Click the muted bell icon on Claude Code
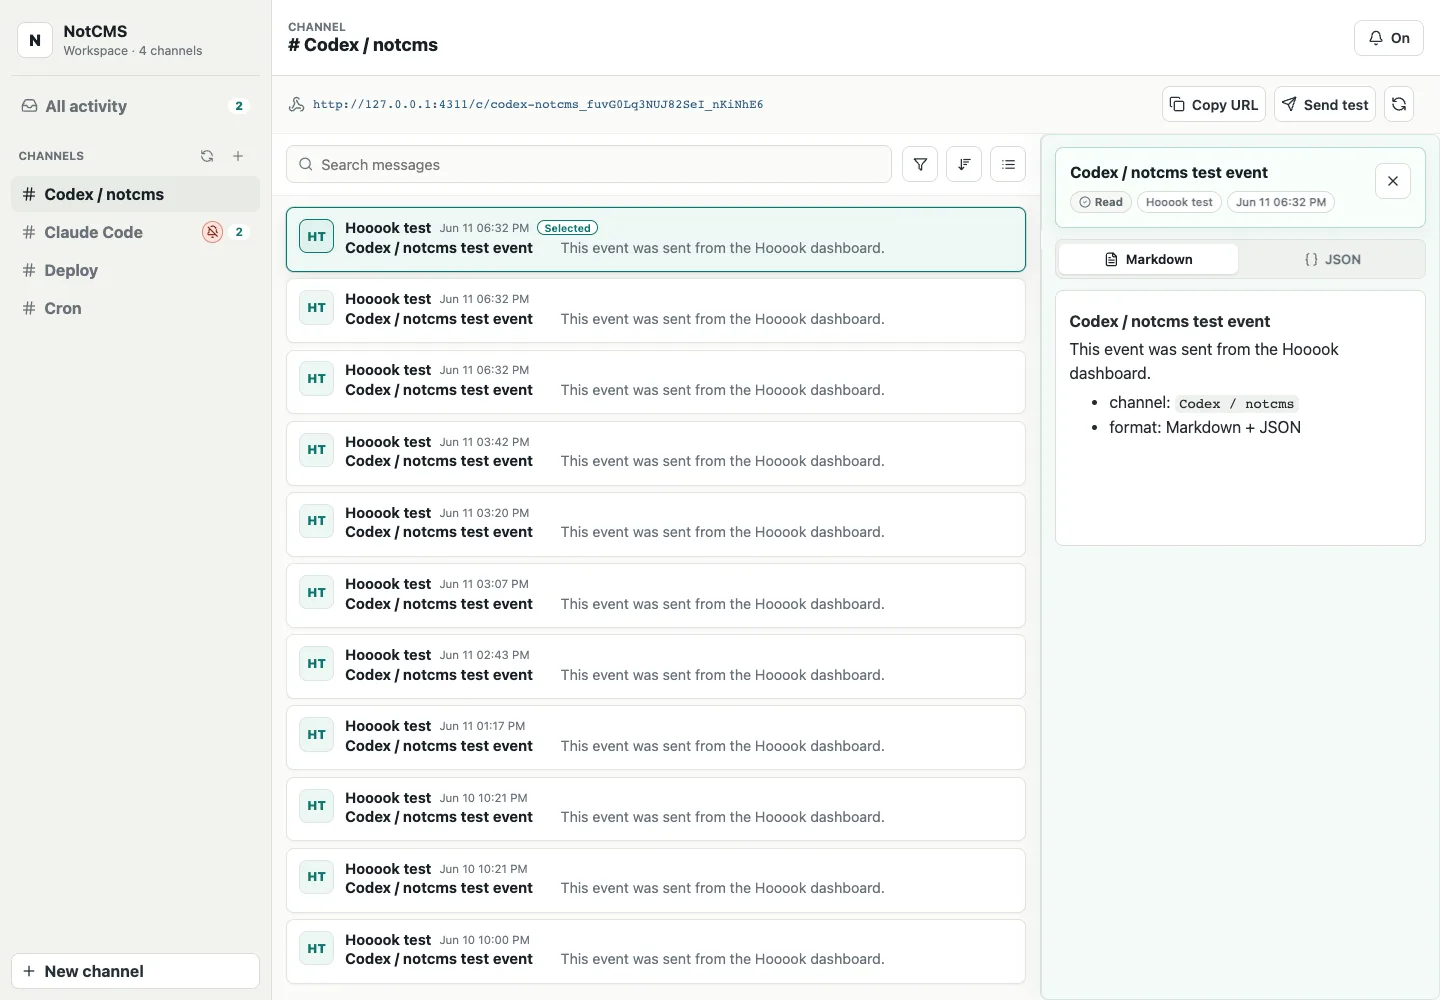 coord(212,232)
